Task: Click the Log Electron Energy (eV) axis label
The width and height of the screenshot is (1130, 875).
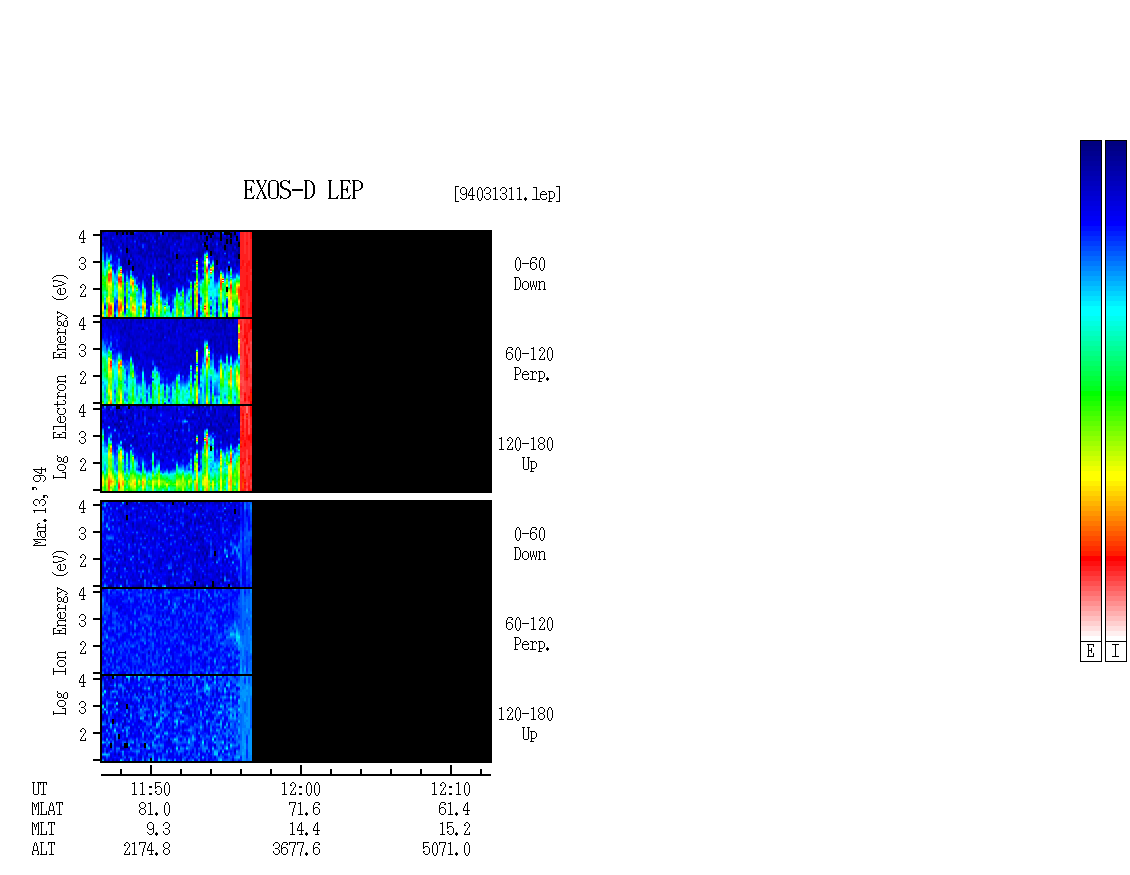Action: [x=60, y=376]
